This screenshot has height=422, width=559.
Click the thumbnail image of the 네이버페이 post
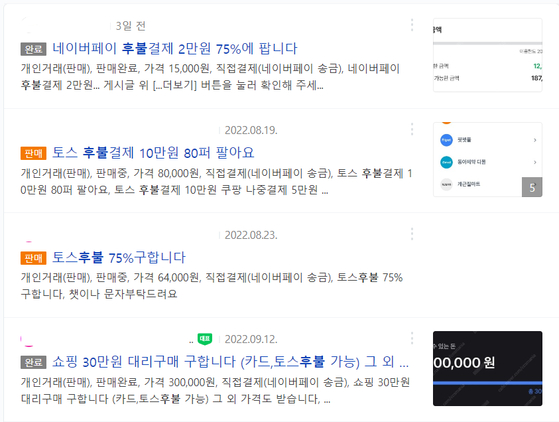[x=488, y=55]
